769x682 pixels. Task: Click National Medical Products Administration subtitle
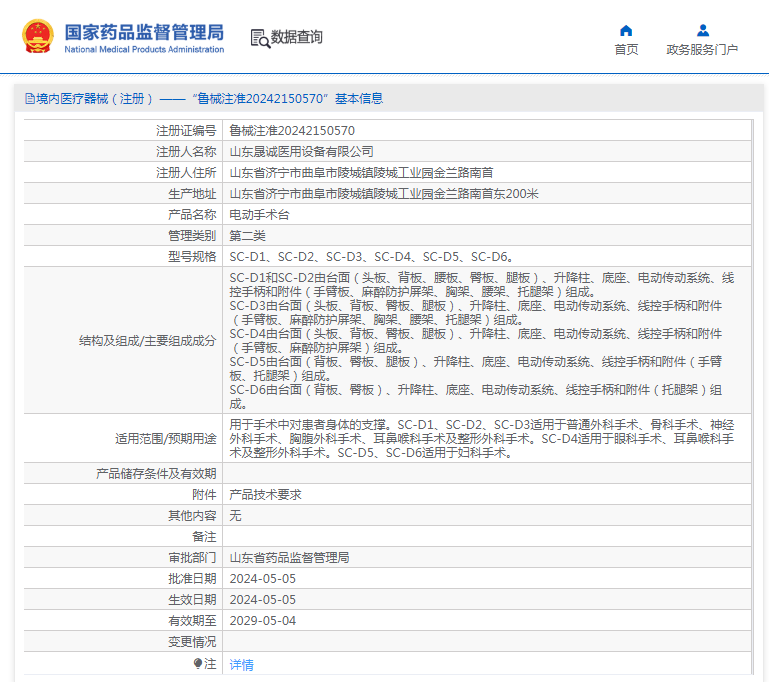[144, 50]
